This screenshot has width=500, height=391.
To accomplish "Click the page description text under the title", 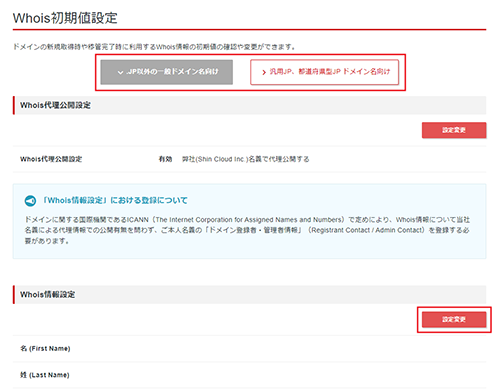I will [x=154, y=47].
